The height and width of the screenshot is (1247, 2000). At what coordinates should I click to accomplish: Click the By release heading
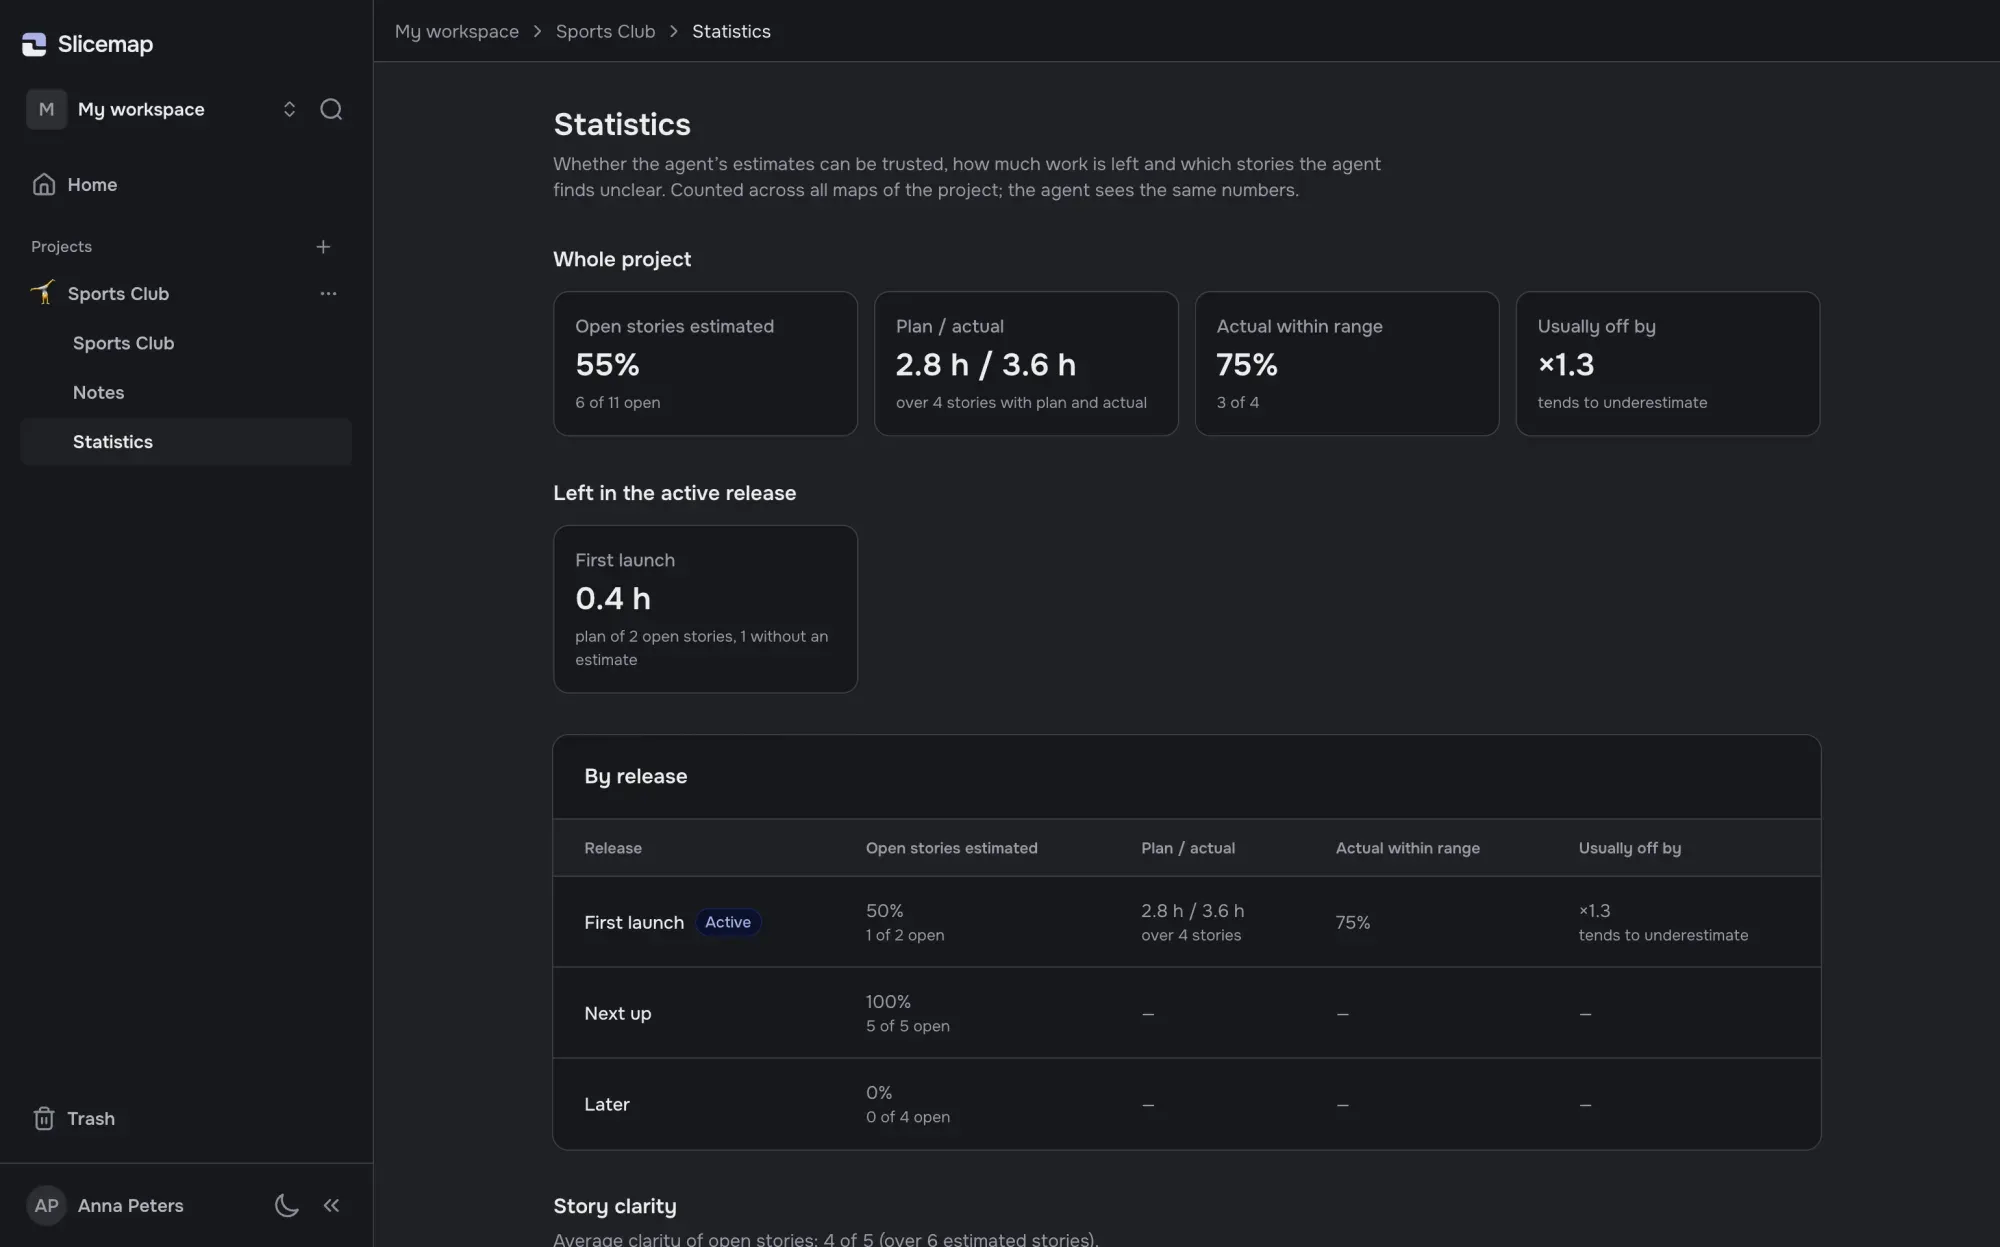coord(636,776)
